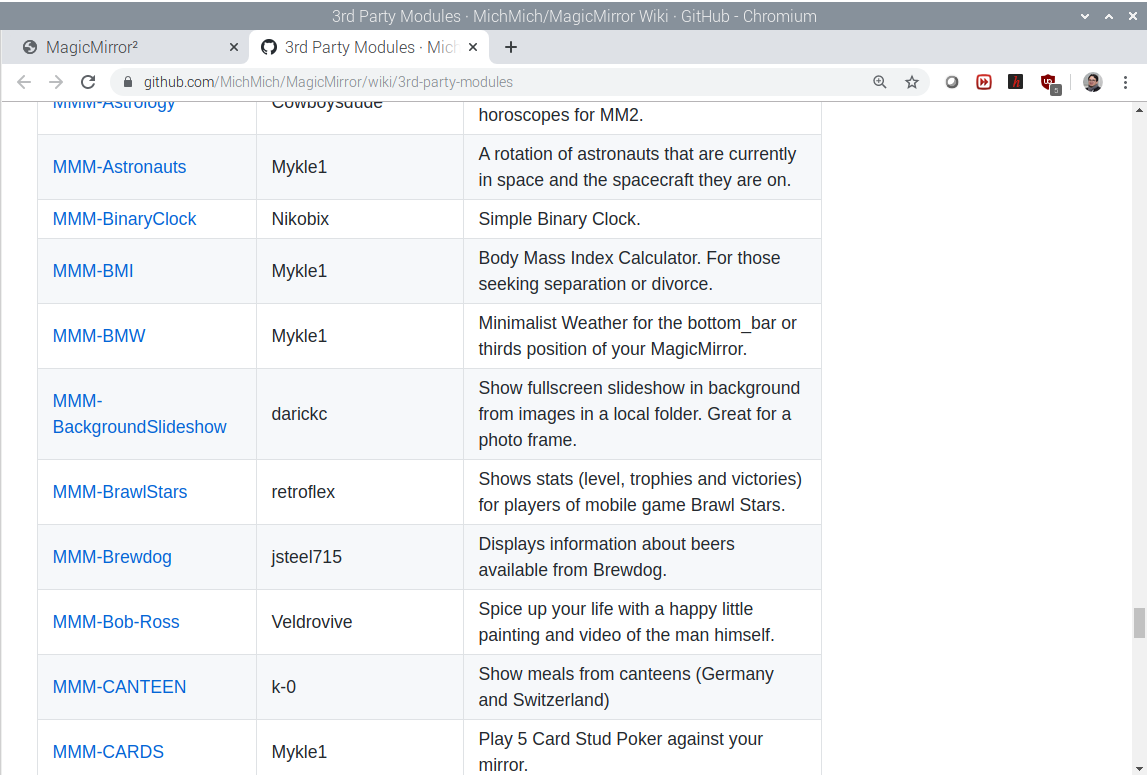Close the 3rd Party Modules tab
This screenshot has height=777, width=1147.
coord(473,47)
